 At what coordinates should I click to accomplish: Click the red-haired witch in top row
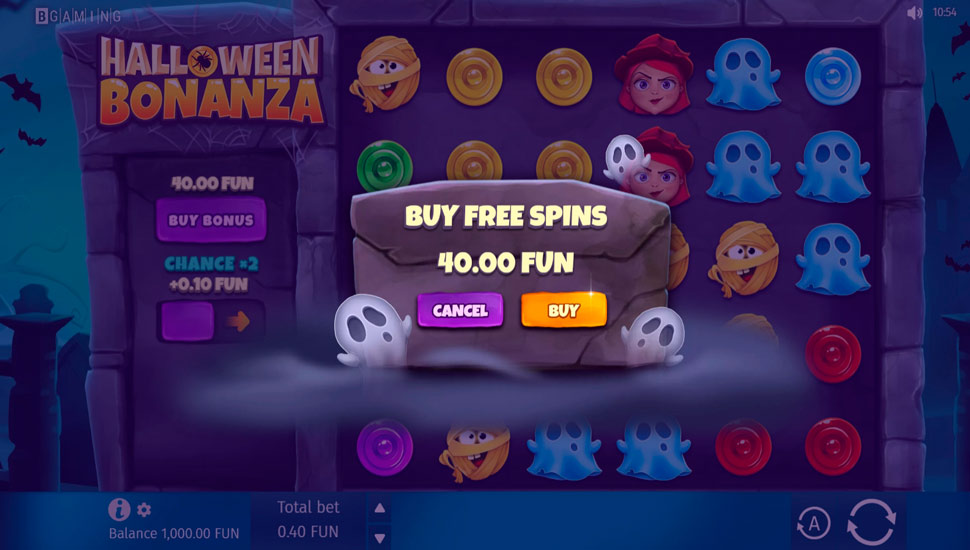tap(654, 74)
